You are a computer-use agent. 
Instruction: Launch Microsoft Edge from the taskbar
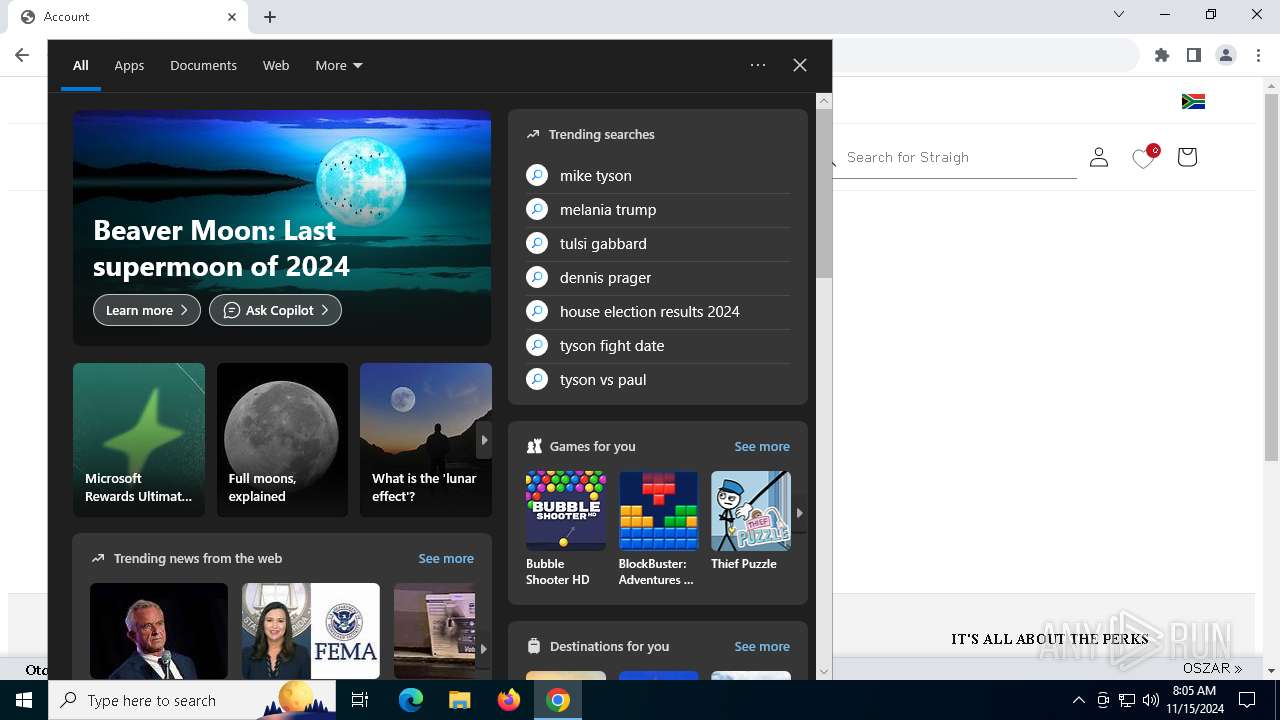click(x=411, y=700)
